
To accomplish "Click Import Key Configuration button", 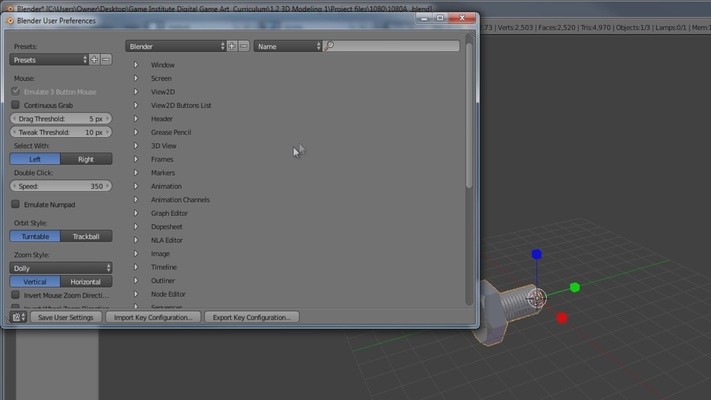I will [153, 317].
